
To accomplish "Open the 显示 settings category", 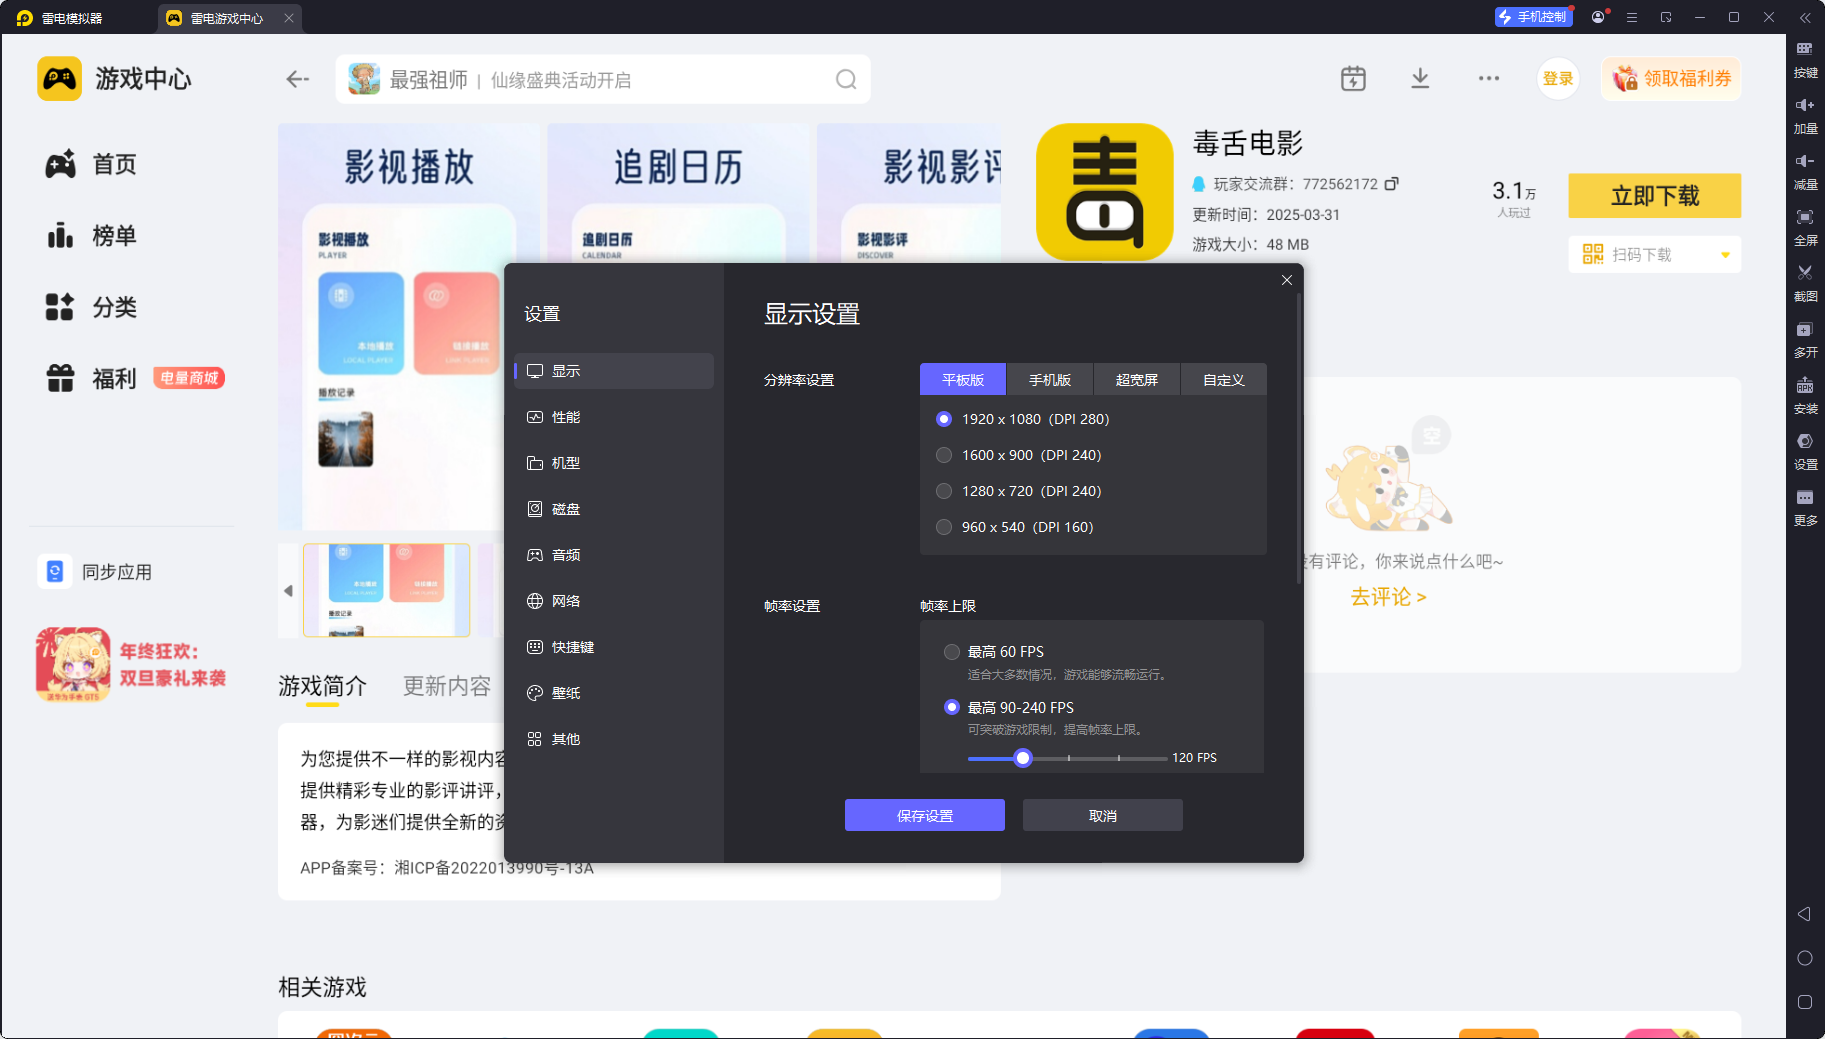I will pyautogui.click(x=614, y=371).
